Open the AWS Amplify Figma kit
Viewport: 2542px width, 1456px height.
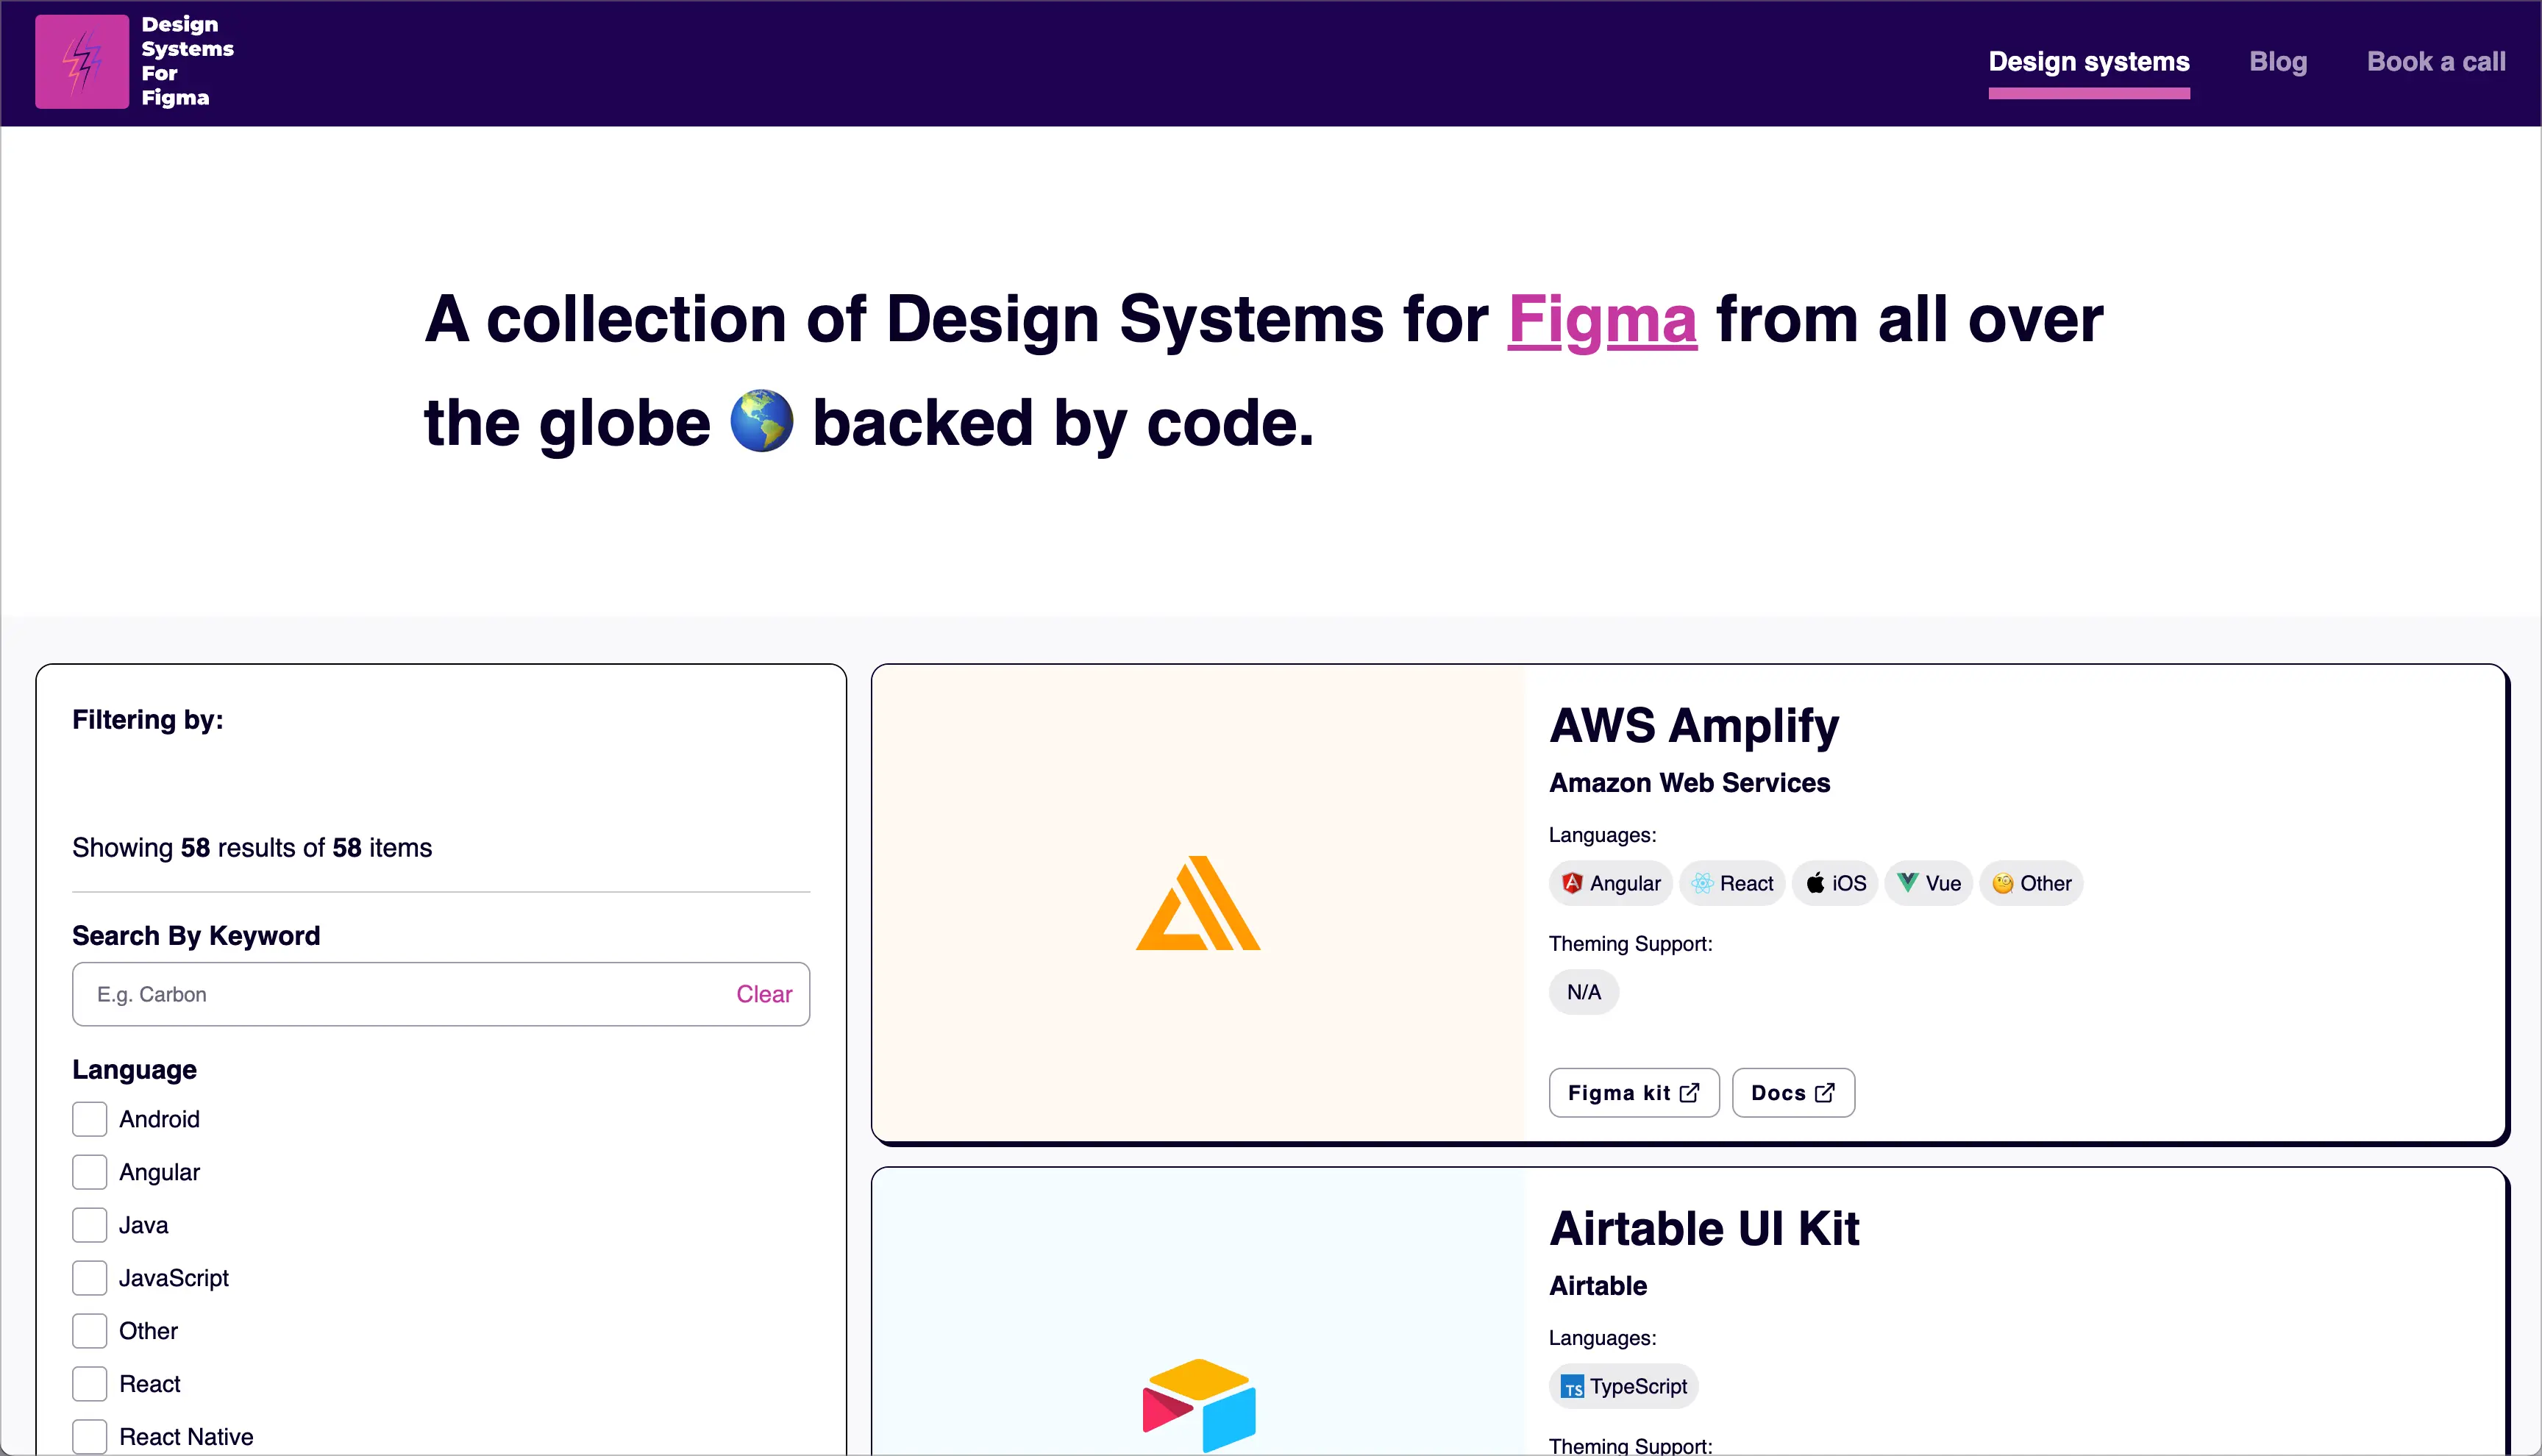click(x=1634, y=1093)
